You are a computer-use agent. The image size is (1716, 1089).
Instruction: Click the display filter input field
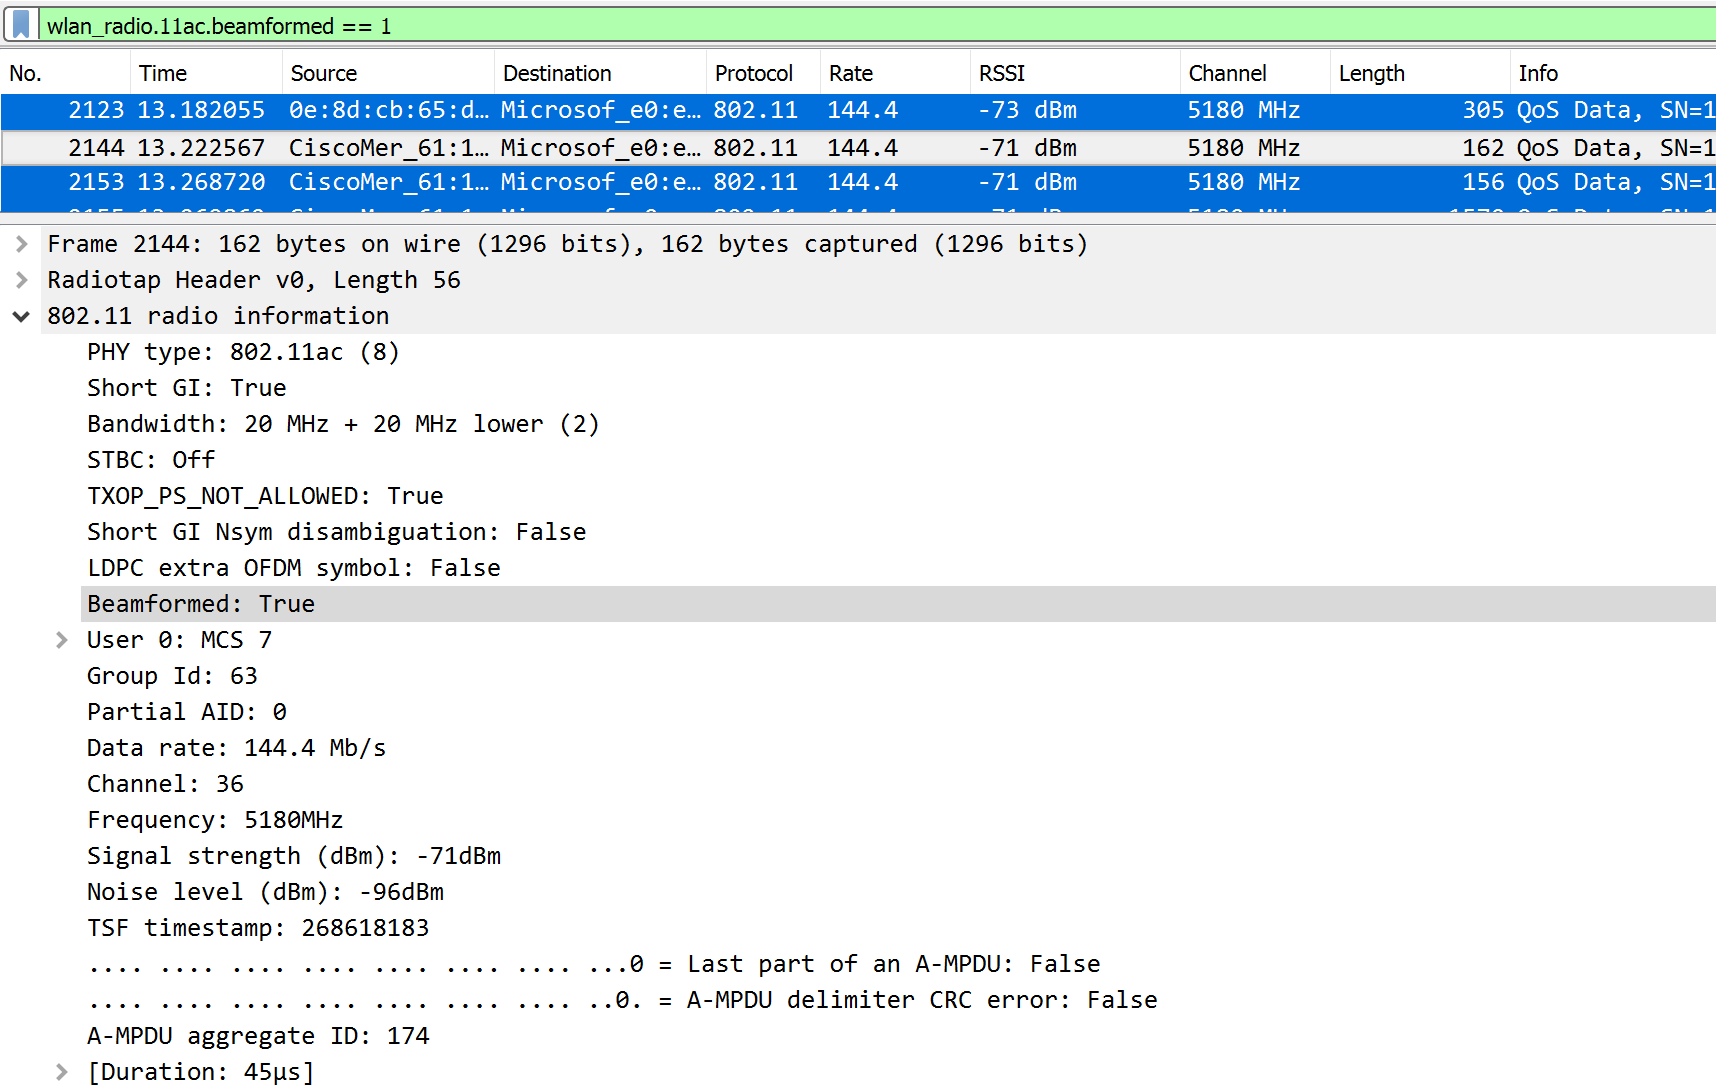800,26
